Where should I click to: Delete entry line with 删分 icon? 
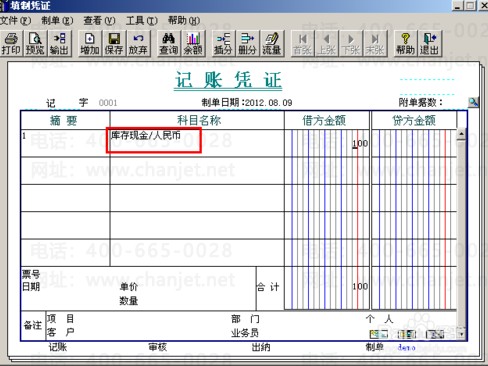click(248, 43)
